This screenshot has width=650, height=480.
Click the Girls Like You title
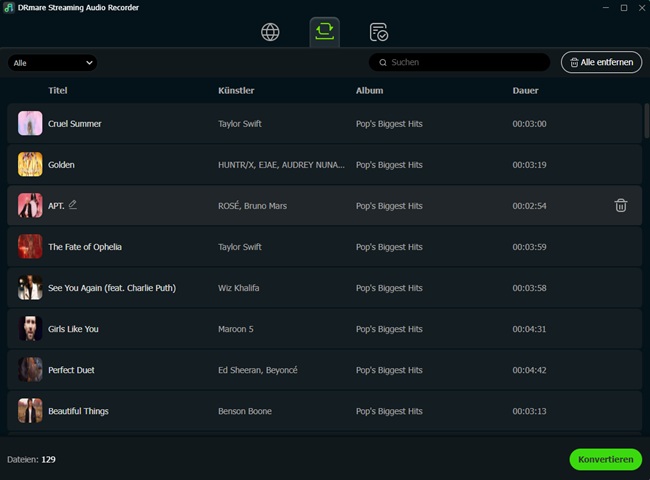point(73,329)
